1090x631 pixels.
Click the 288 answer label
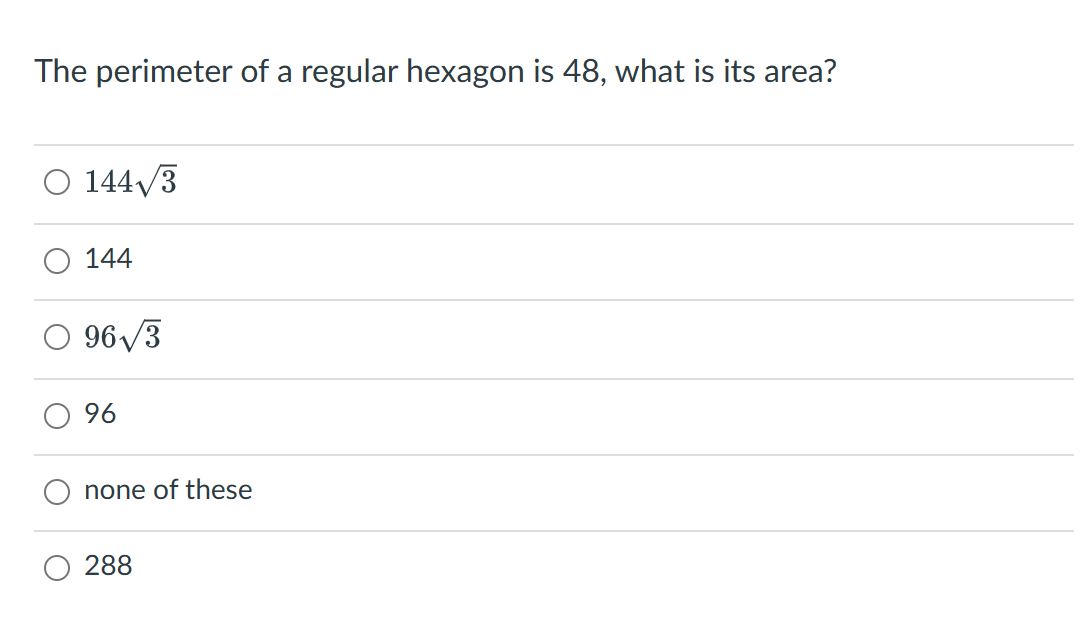[x=108, y=566]
